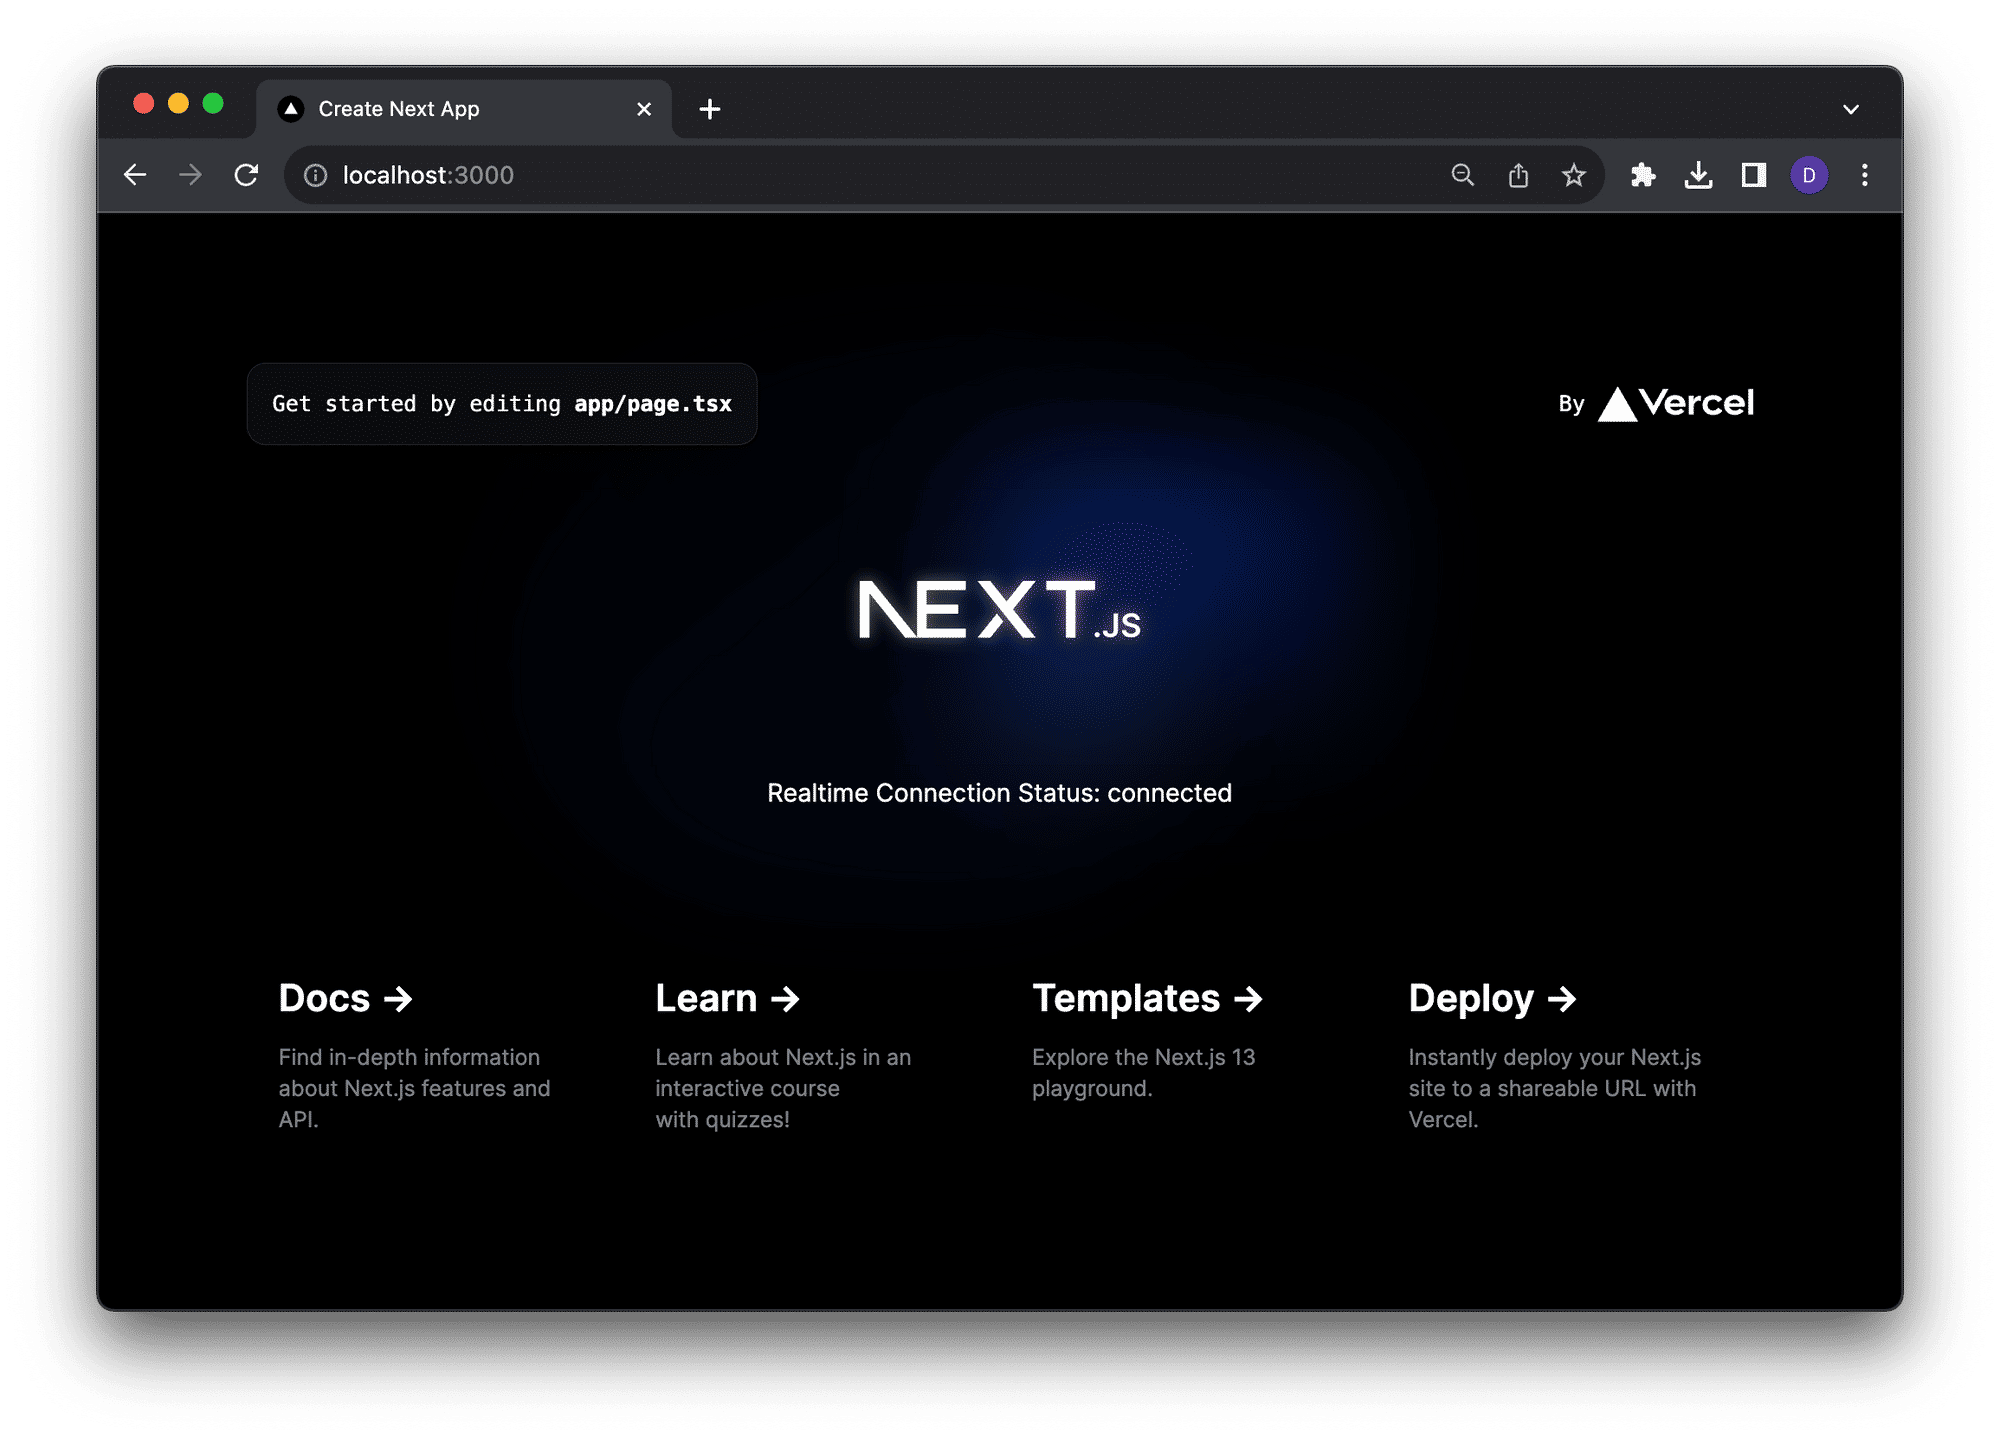Expand the tab search chevron
2000x1439 pixels.
(1851, 109)
